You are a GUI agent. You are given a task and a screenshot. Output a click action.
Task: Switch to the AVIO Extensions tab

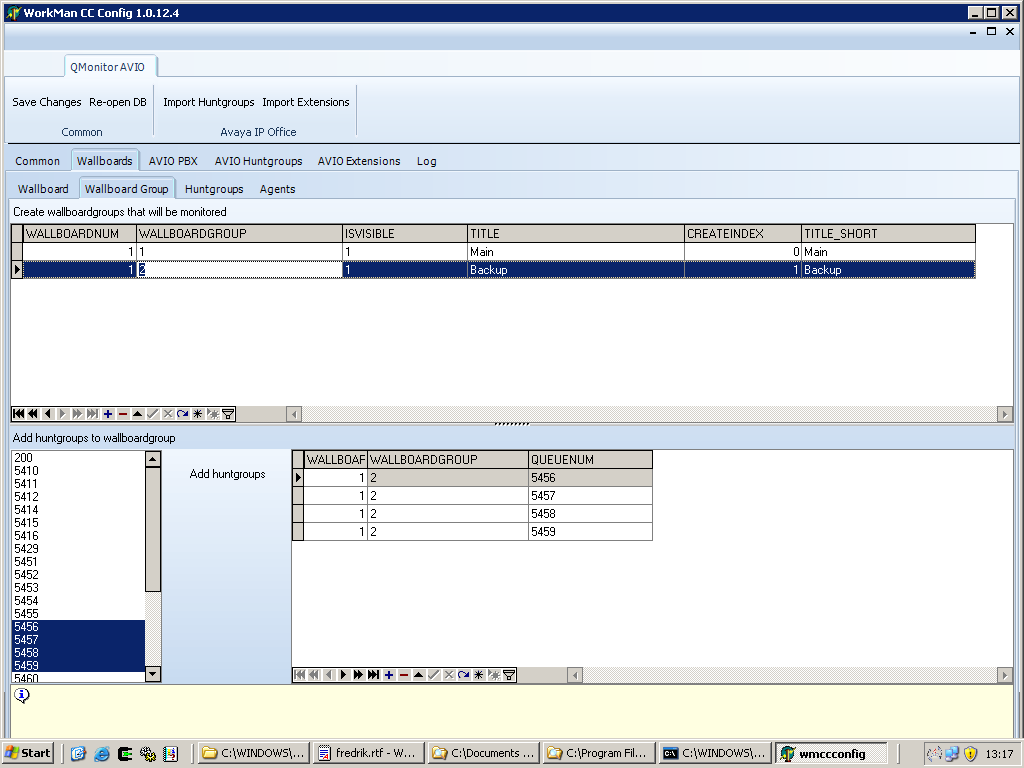click(x=359, y=161)
